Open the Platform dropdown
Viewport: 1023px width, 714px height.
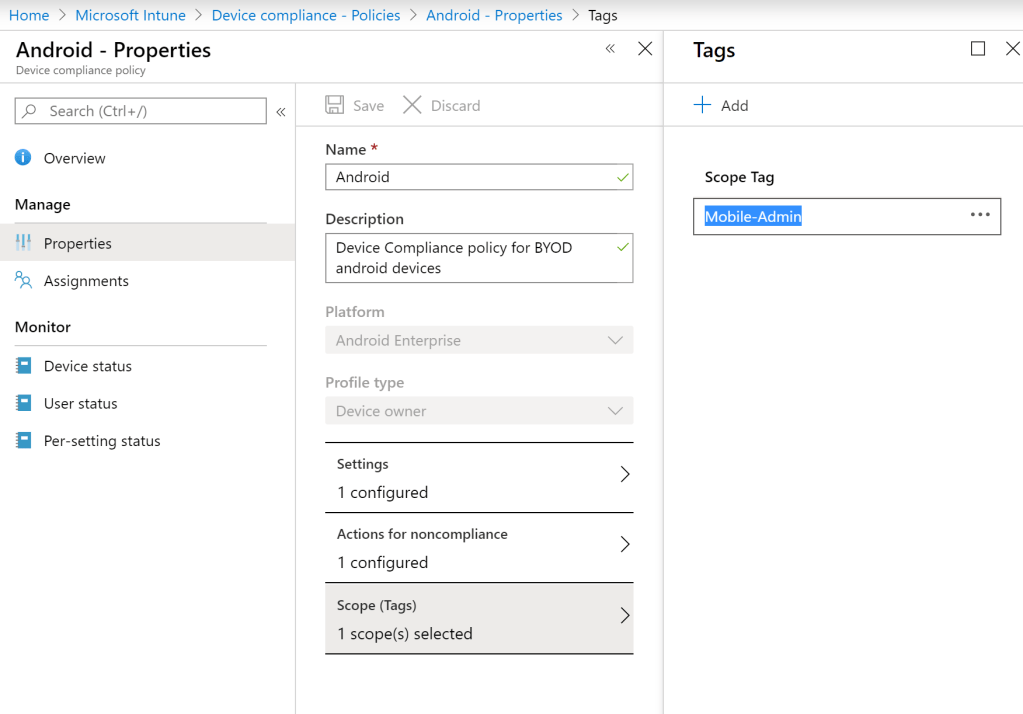pos(479,340)
